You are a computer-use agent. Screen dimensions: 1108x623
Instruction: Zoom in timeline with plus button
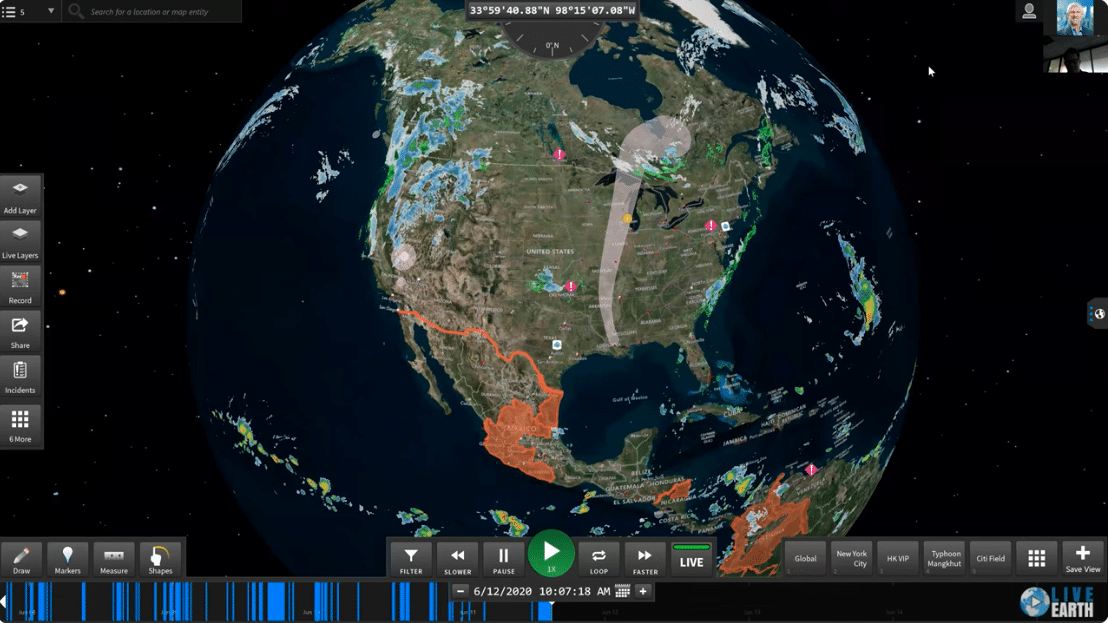[643, 591]
